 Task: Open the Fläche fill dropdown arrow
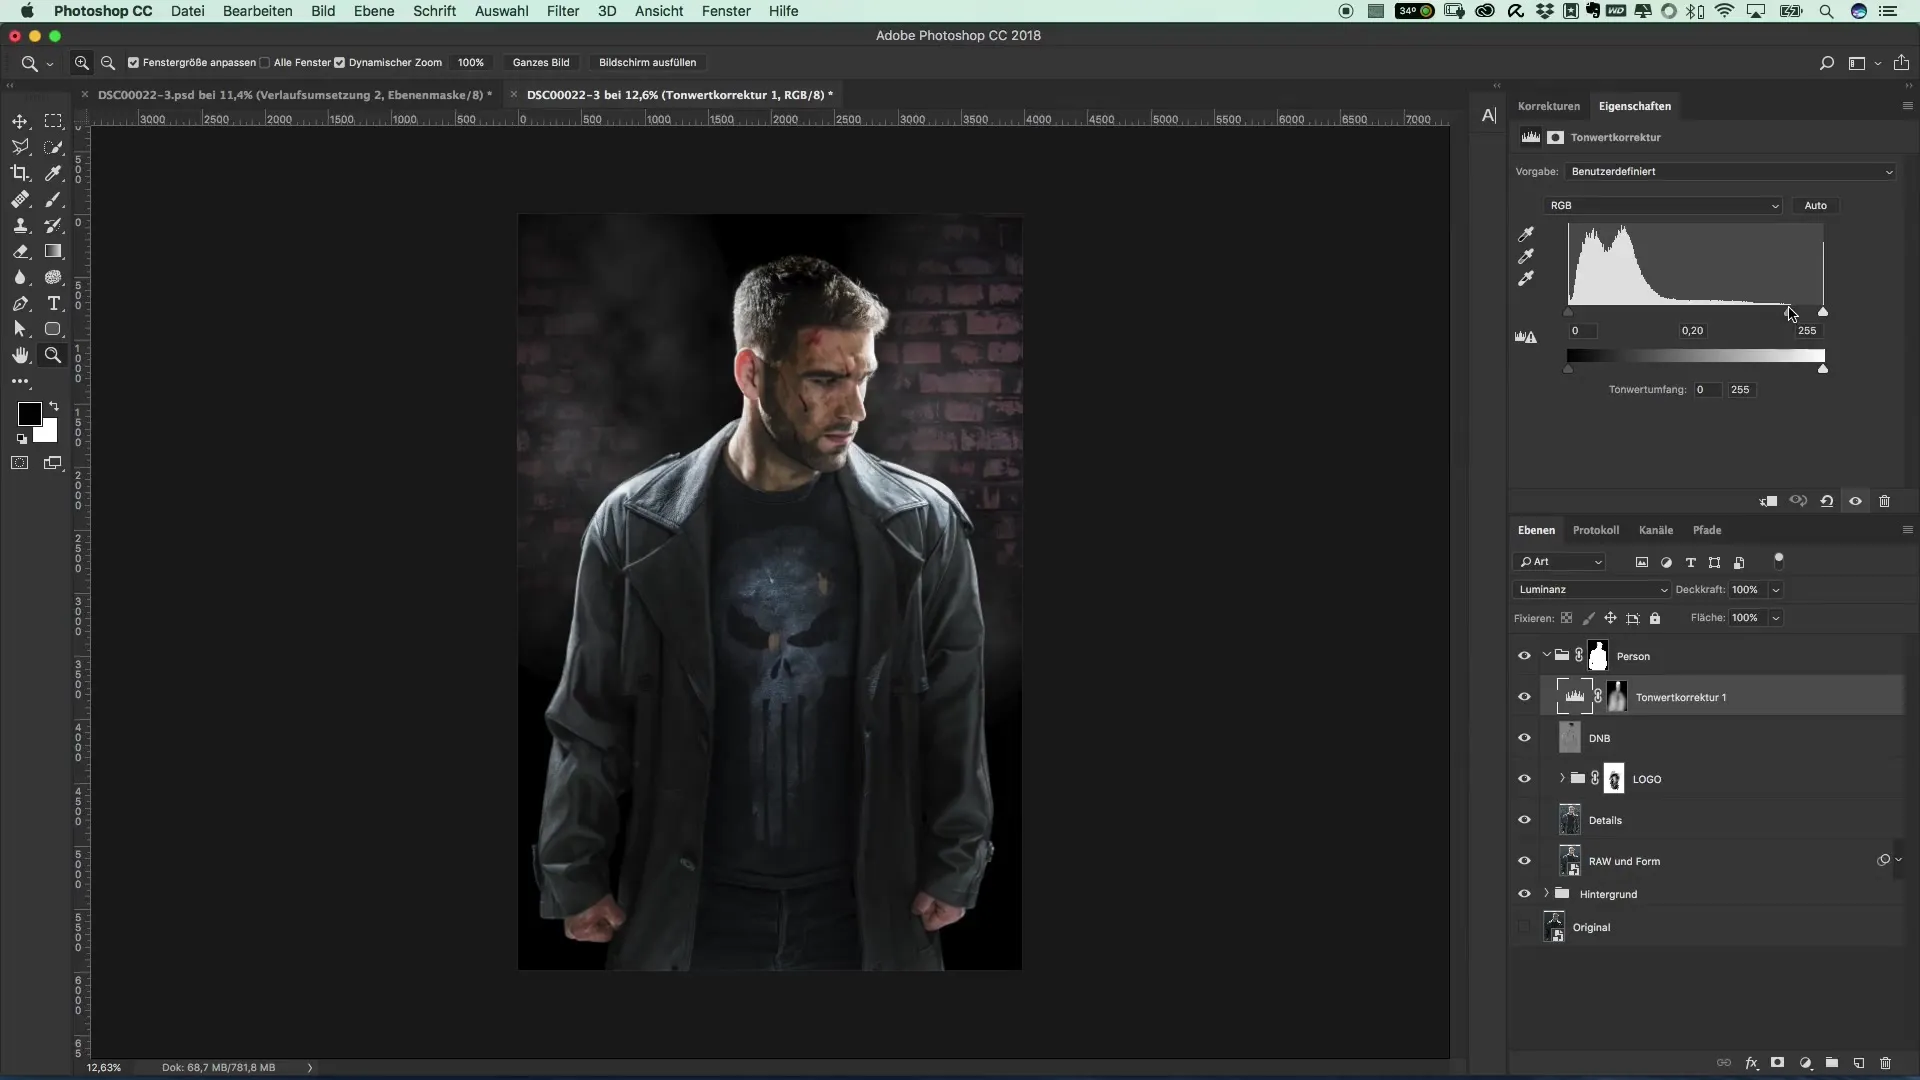click(x=1776, y=618)
